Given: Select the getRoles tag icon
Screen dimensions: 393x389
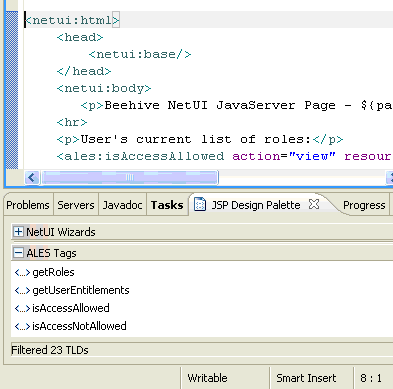Looking at the screenshot, I should tap(22, 273).
